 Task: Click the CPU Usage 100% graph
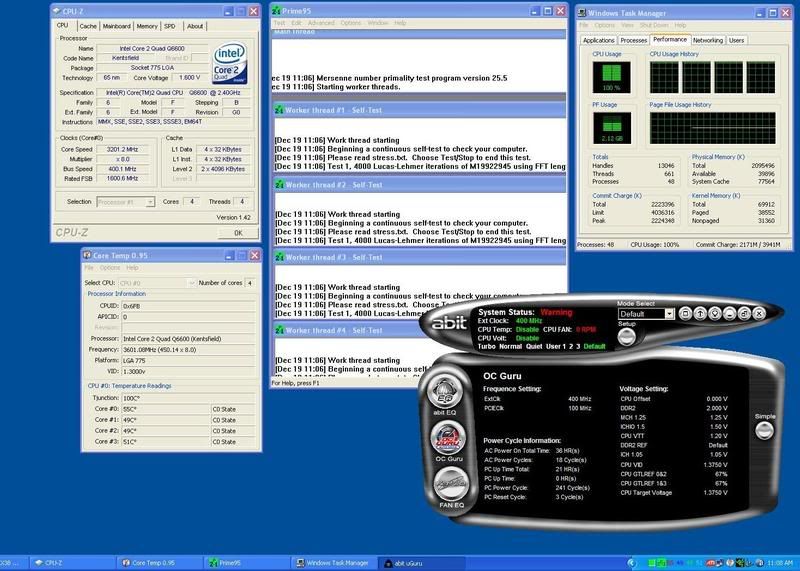tap(611, 77)
